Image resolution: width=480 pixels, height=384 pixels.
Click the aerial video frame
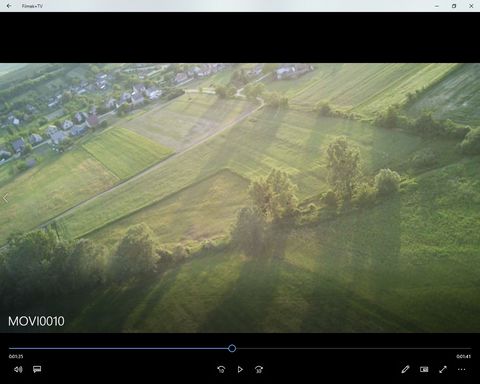tap(240, 198)
